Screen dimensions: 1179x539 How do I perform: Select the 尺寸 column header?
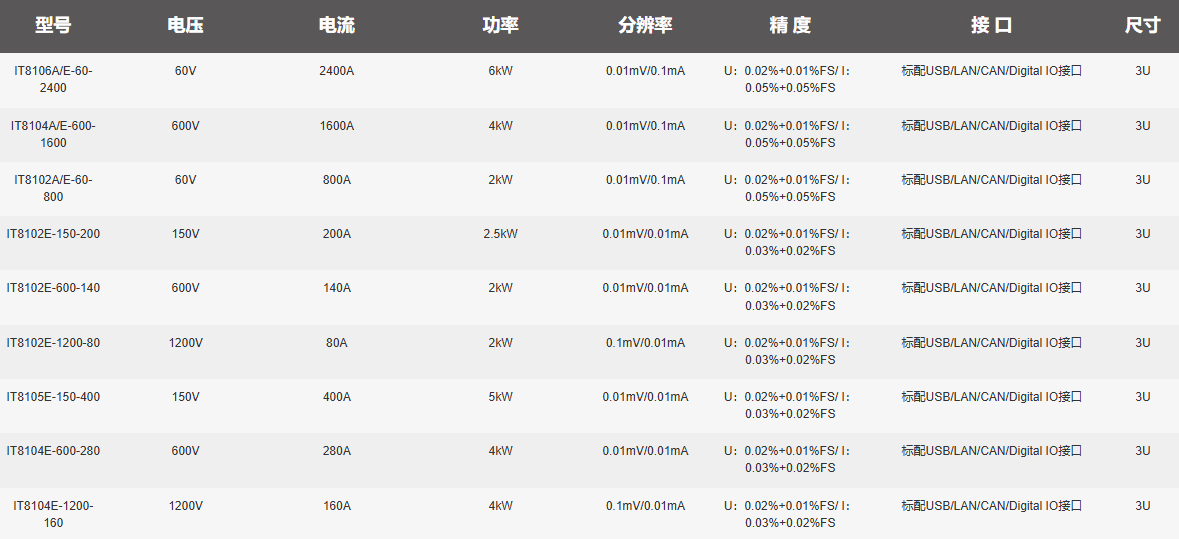(x=1142, y=26)
